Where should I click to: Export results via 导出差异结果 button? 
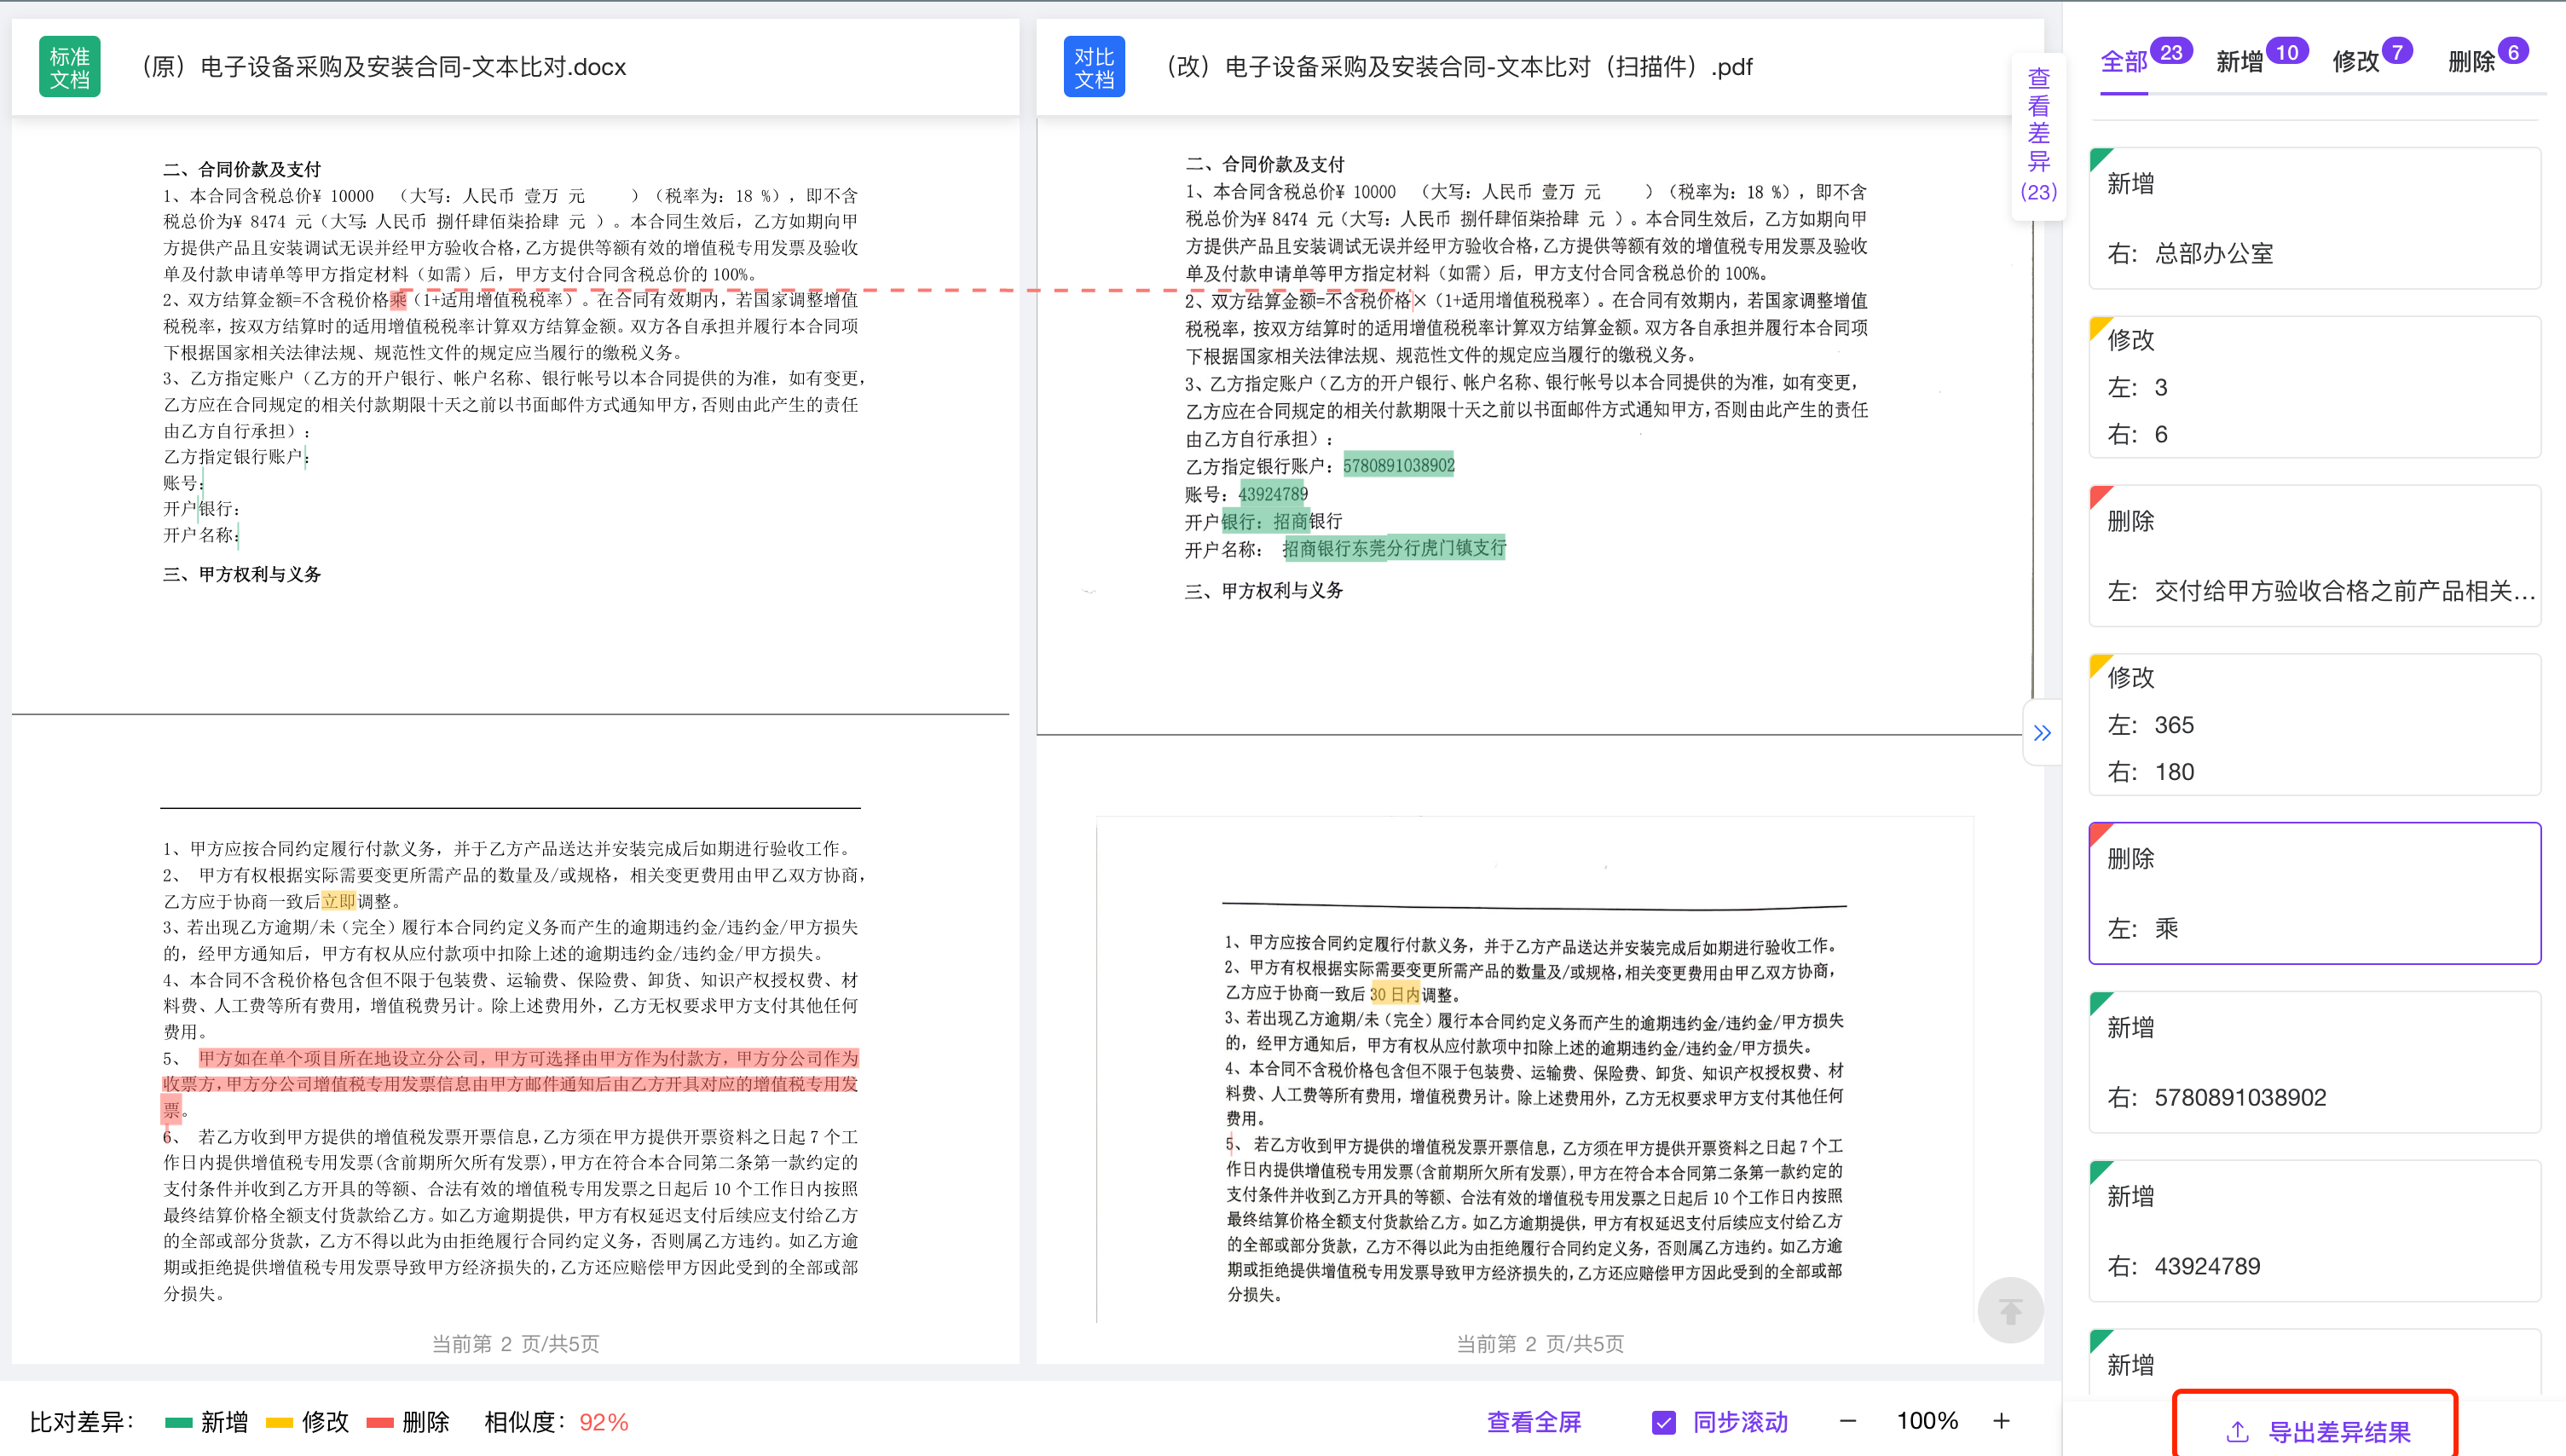(2316, 1431)
